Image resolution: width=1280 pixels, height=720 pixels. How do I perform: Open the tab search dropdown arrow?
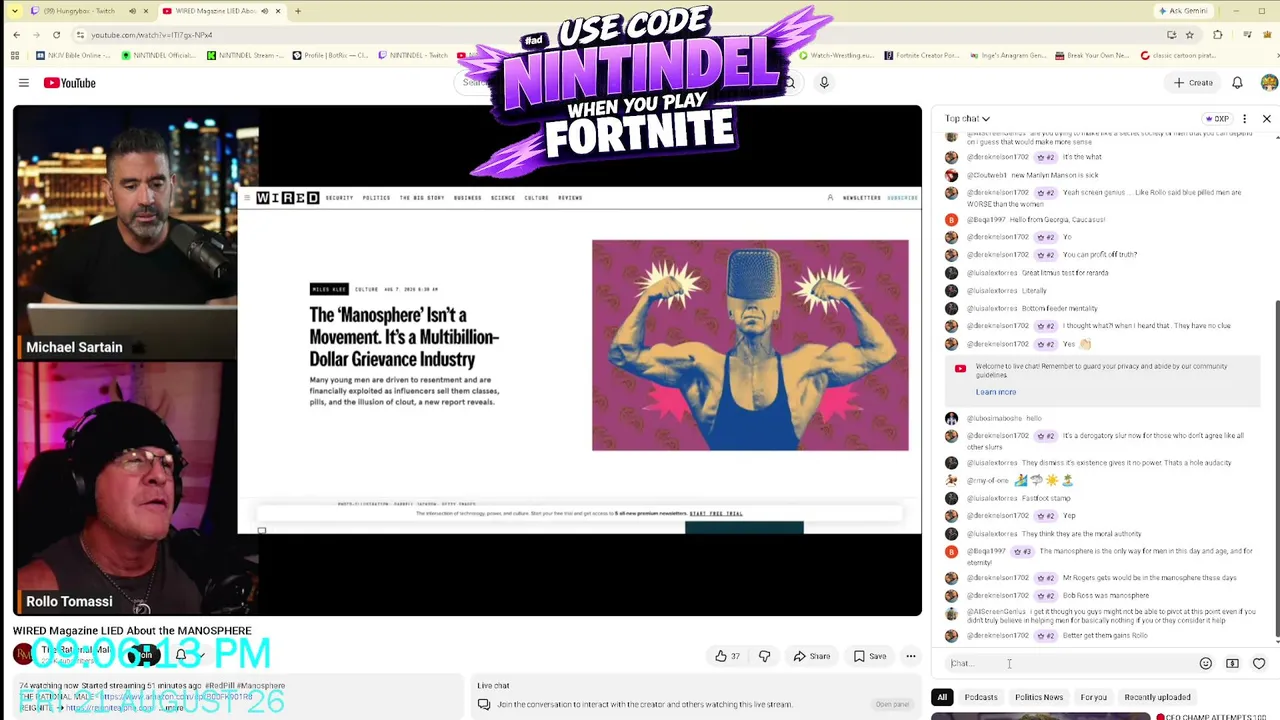(x=14, y=11)
